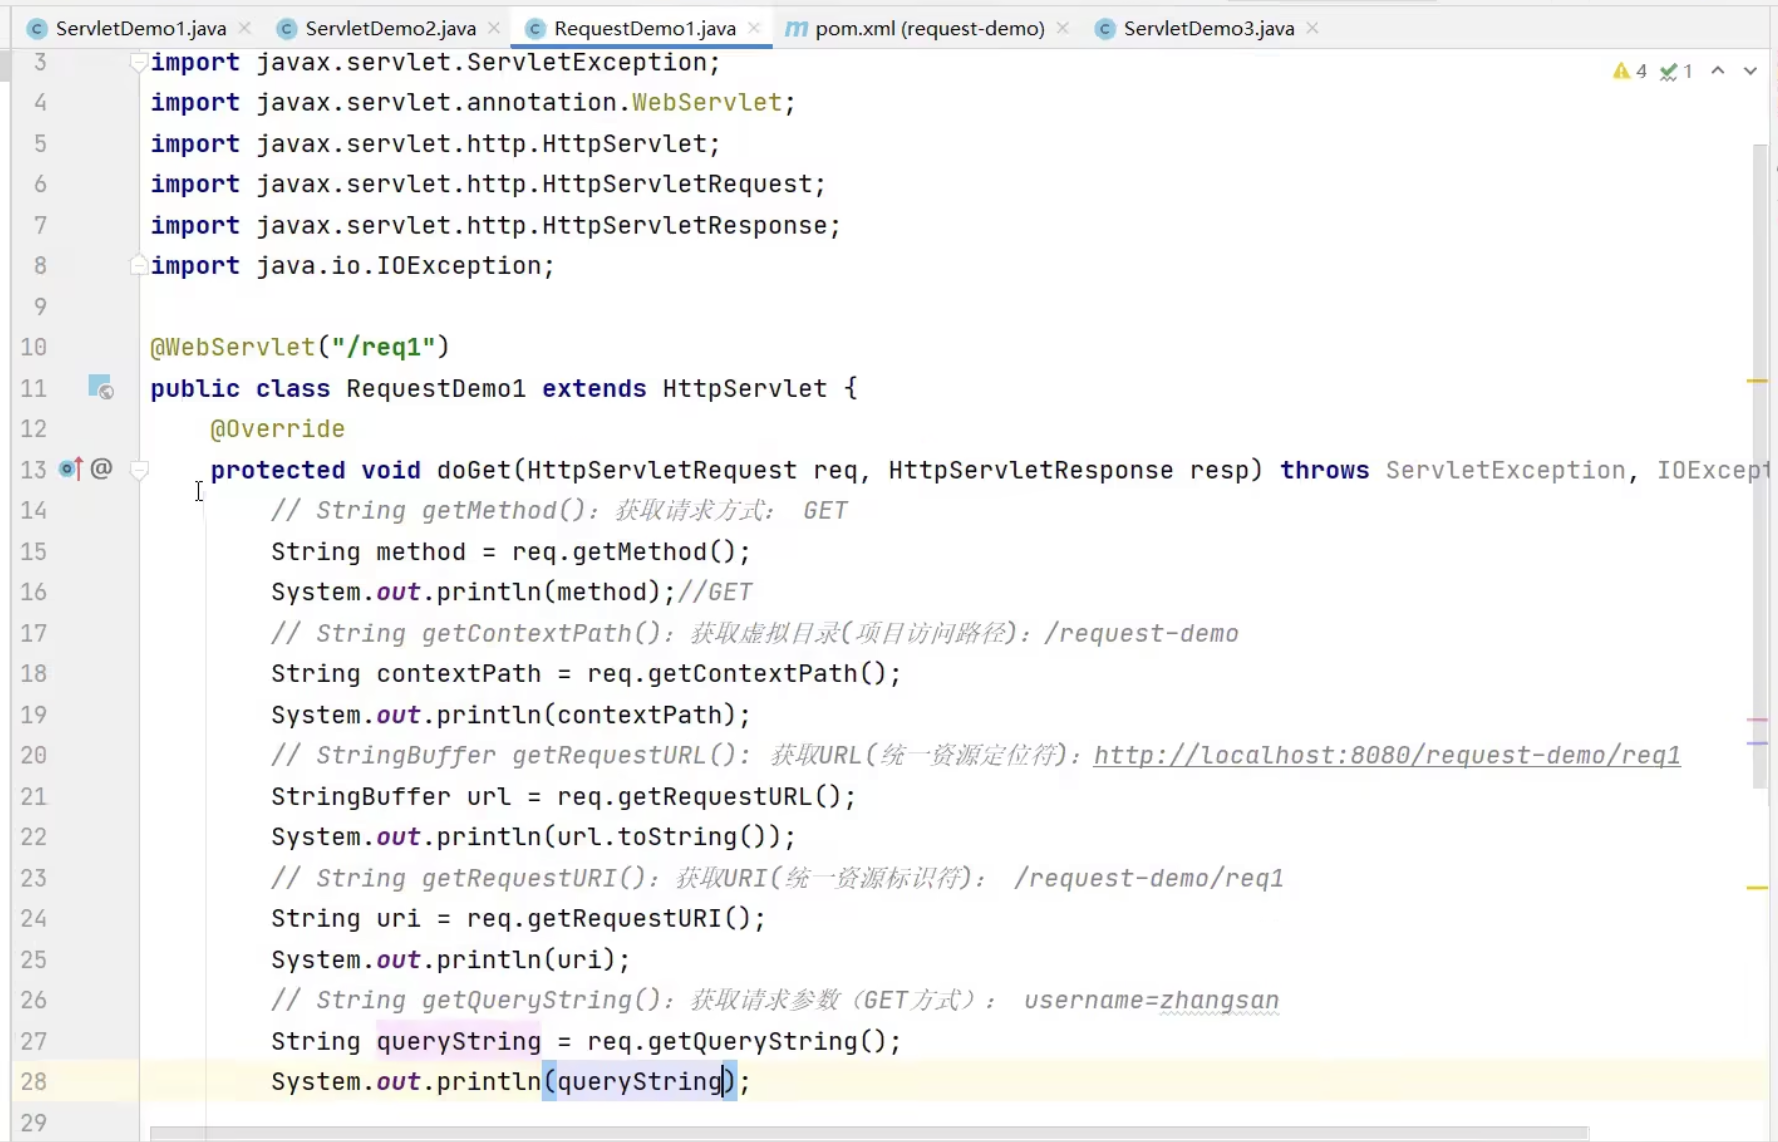The width and height of the screenshot is (1778, 1142).
Task: Collapse the import block at line 3
Action: tap(139, 62)
